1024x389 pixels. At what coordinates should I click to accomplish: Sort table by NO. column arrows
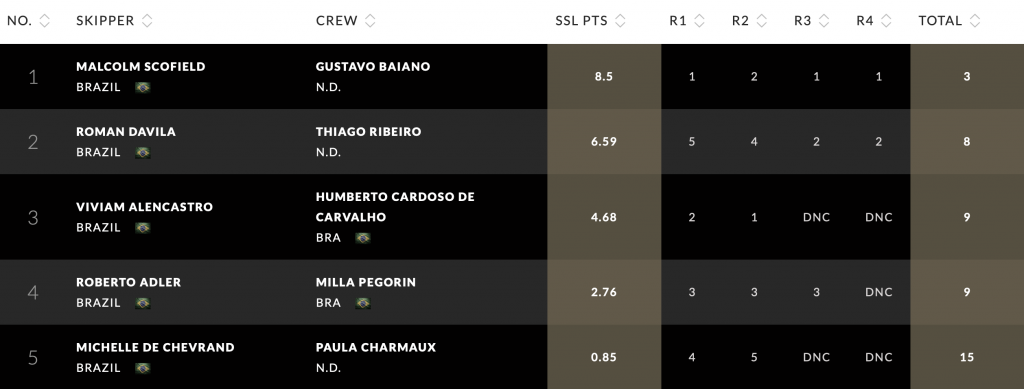click(44, 21)
